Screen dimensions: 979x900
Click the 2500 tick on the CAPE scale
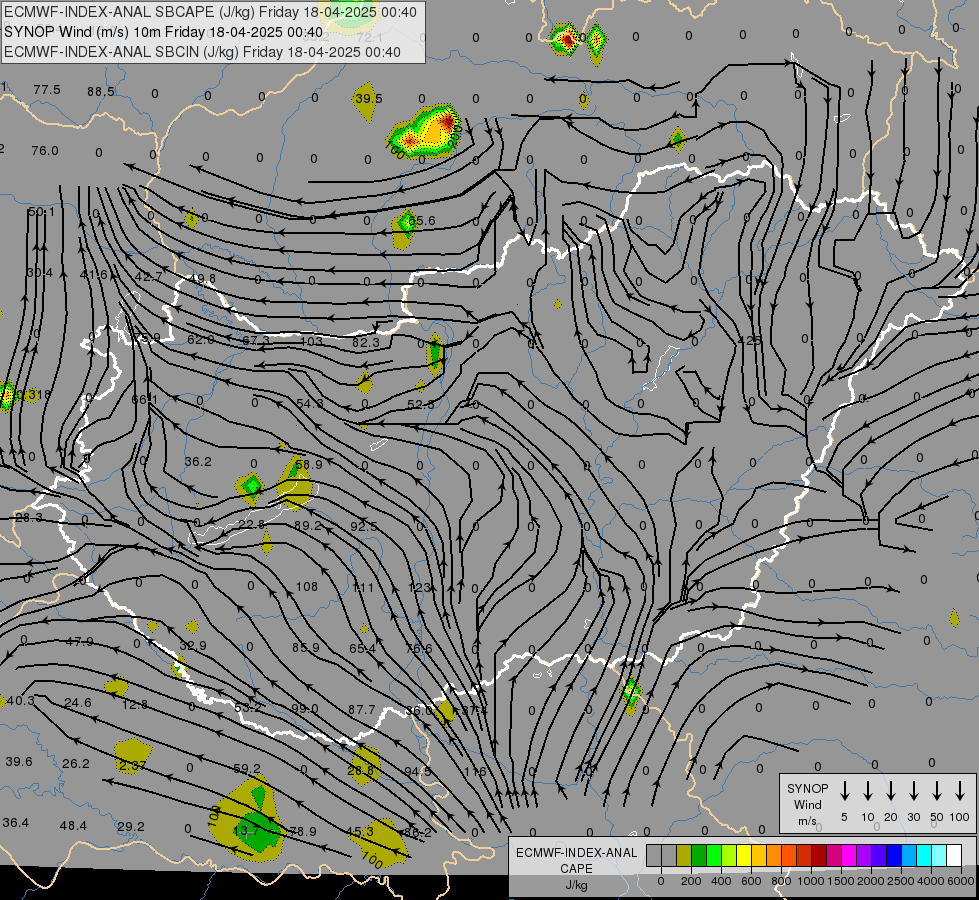(901, 881)
